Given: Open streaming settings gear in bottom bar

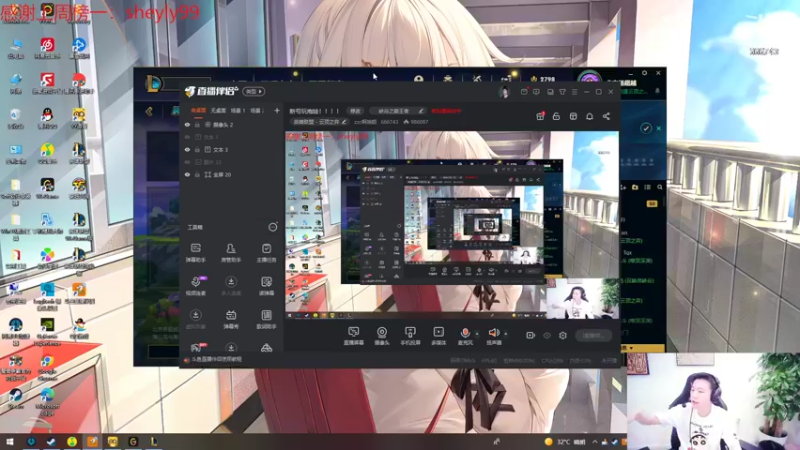Looking at the screenshot, I should click(563, 335).
